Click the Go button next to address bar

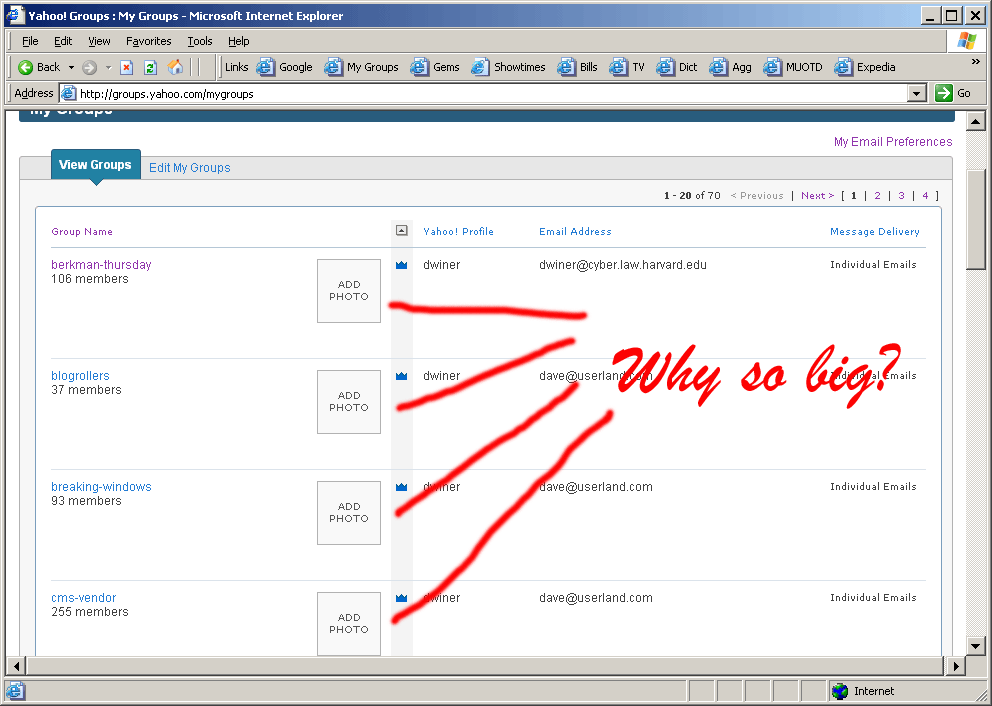[953, 93]
